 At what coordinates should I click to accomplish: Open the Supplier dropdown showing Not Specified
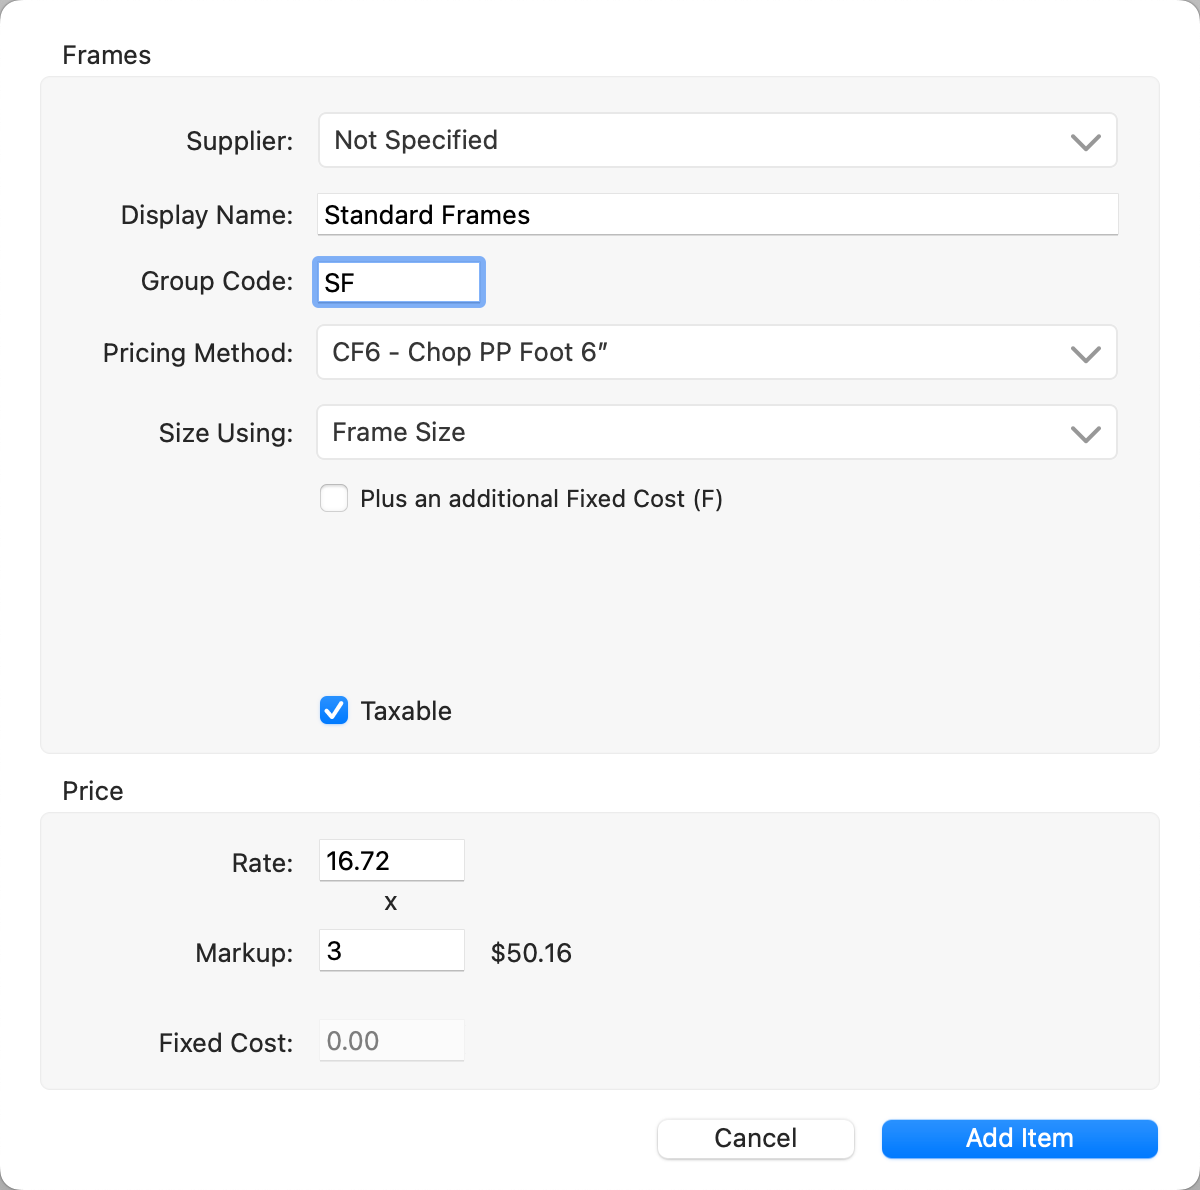pyautogui.click(x=716, y=140)
